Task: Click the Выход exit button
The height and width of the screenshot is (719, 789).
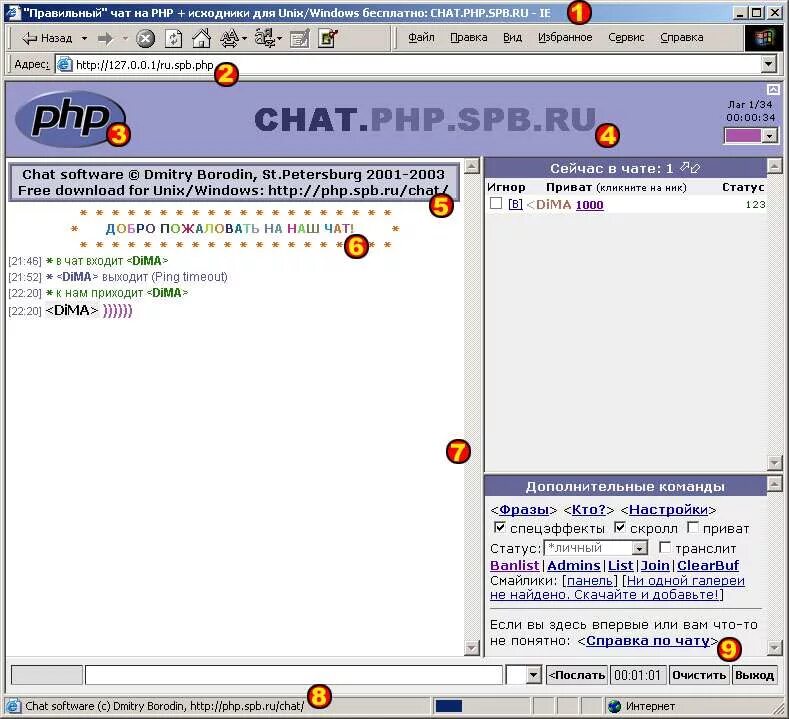Action: [754, 675]
